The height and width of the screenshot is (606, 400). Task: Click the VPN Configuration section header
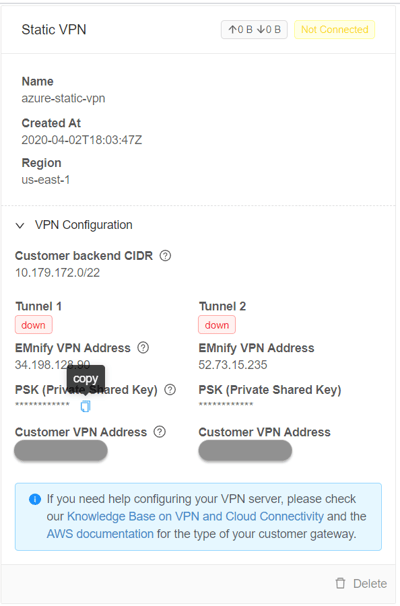click(83, 225)
